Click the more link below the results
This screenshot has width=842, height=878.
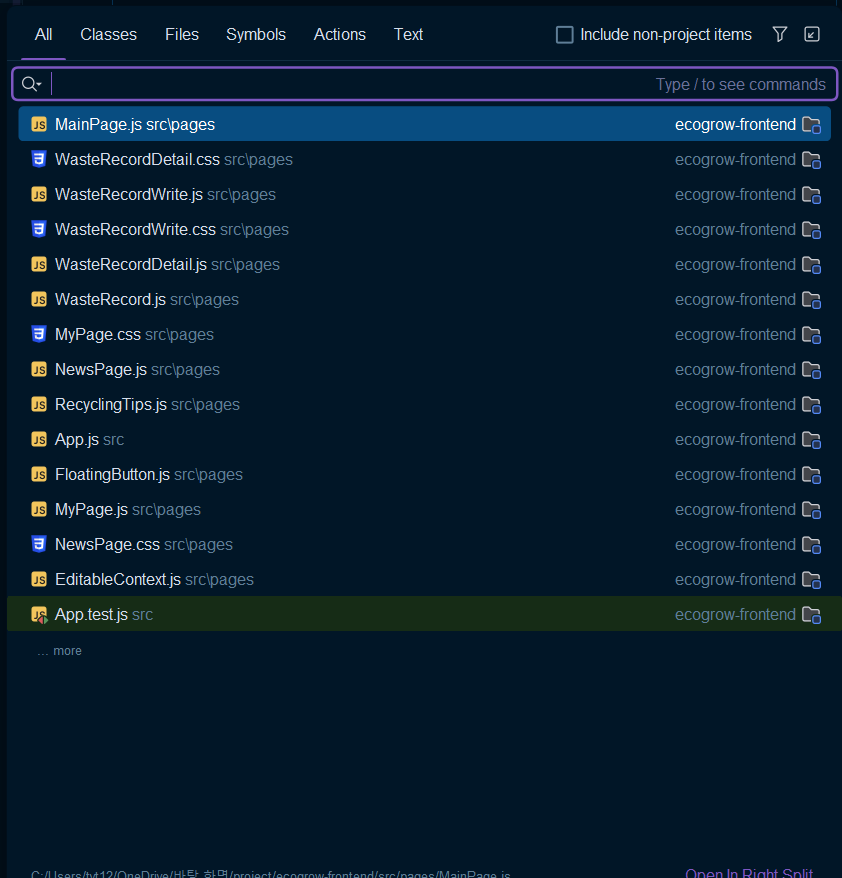[59, 650]
